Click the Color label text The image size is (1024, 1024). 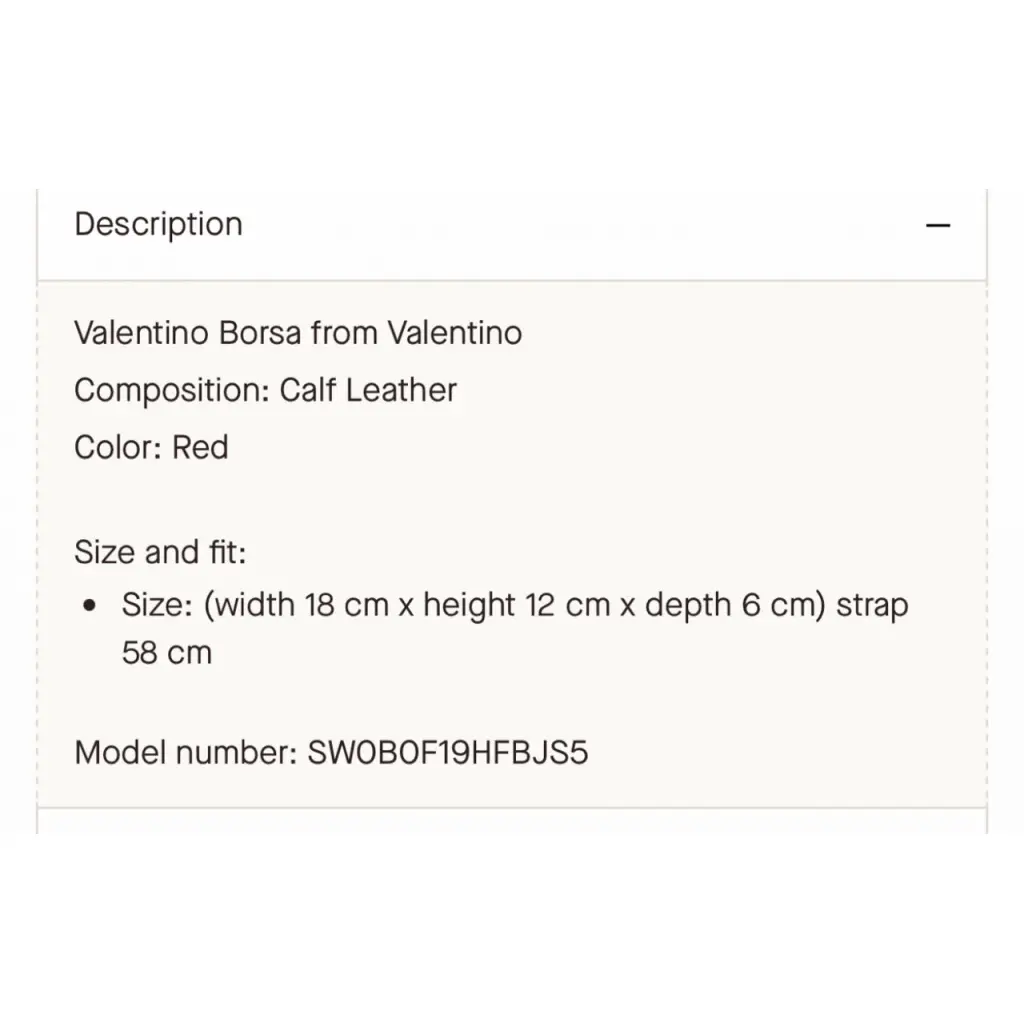point(118,447)
